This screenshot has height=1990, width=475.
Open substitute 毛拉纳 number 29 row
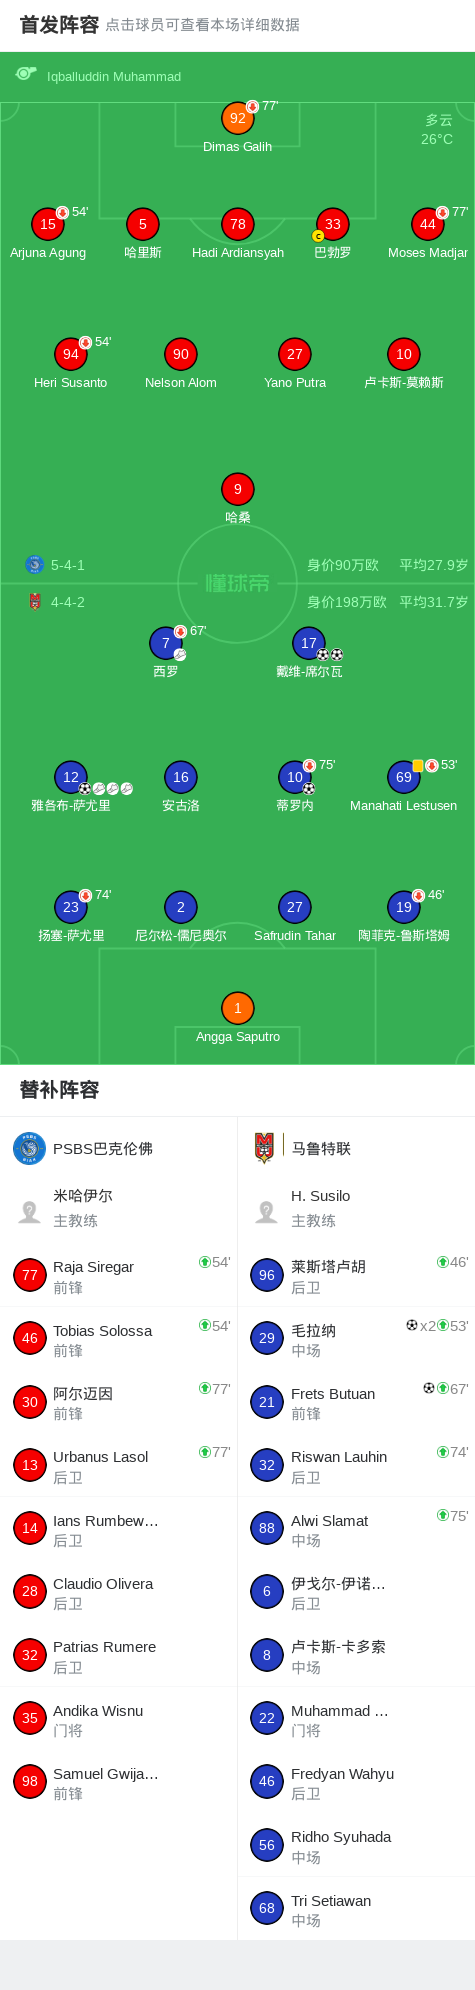click(x=356, y=1338)
